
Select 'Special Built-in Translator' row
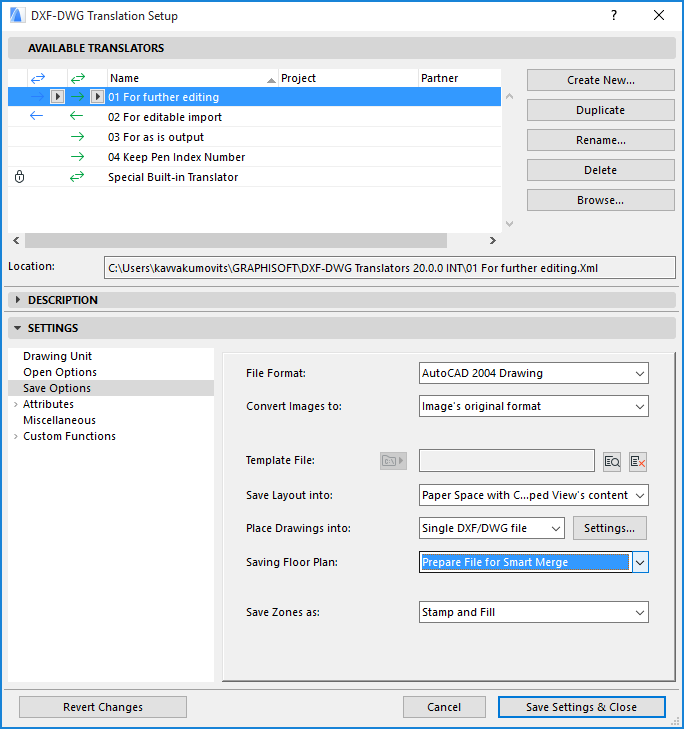254,177
